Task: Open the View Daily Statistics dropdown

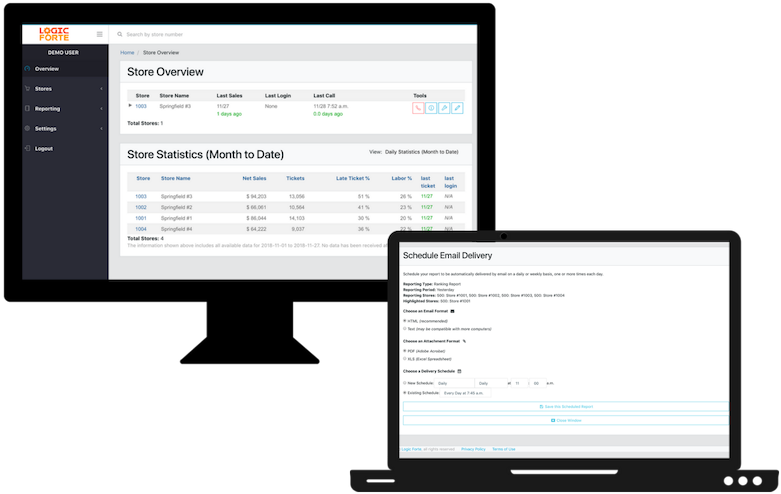Action: tap(421, 152)
